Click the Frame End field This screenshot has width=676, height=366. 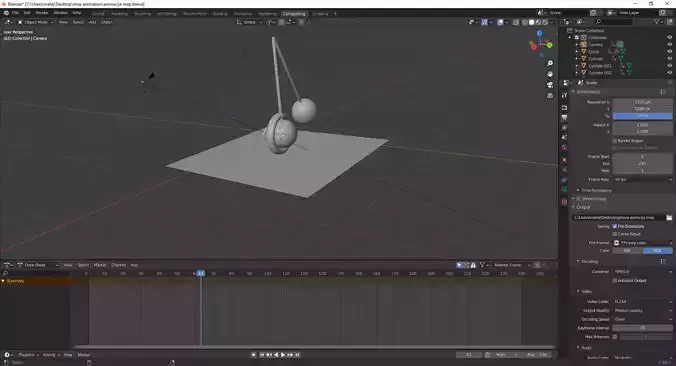click(x=642, y=163)
